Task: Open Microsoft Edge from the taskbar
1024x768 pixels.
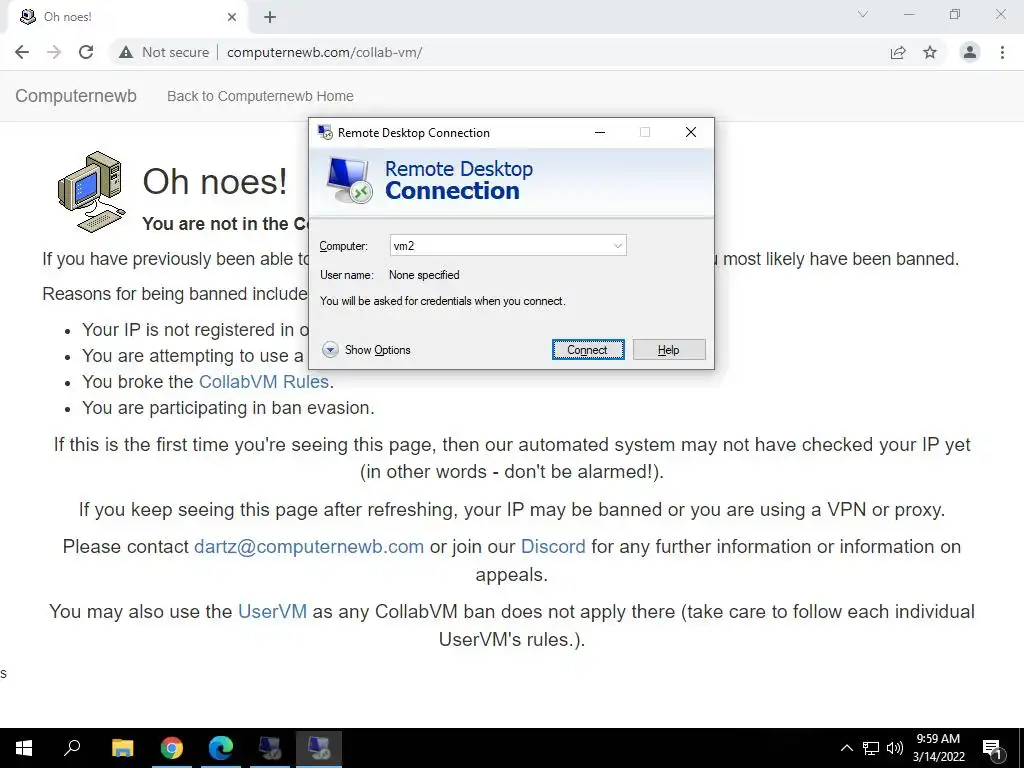Action: pyautogui.click(x=221, y=748)
